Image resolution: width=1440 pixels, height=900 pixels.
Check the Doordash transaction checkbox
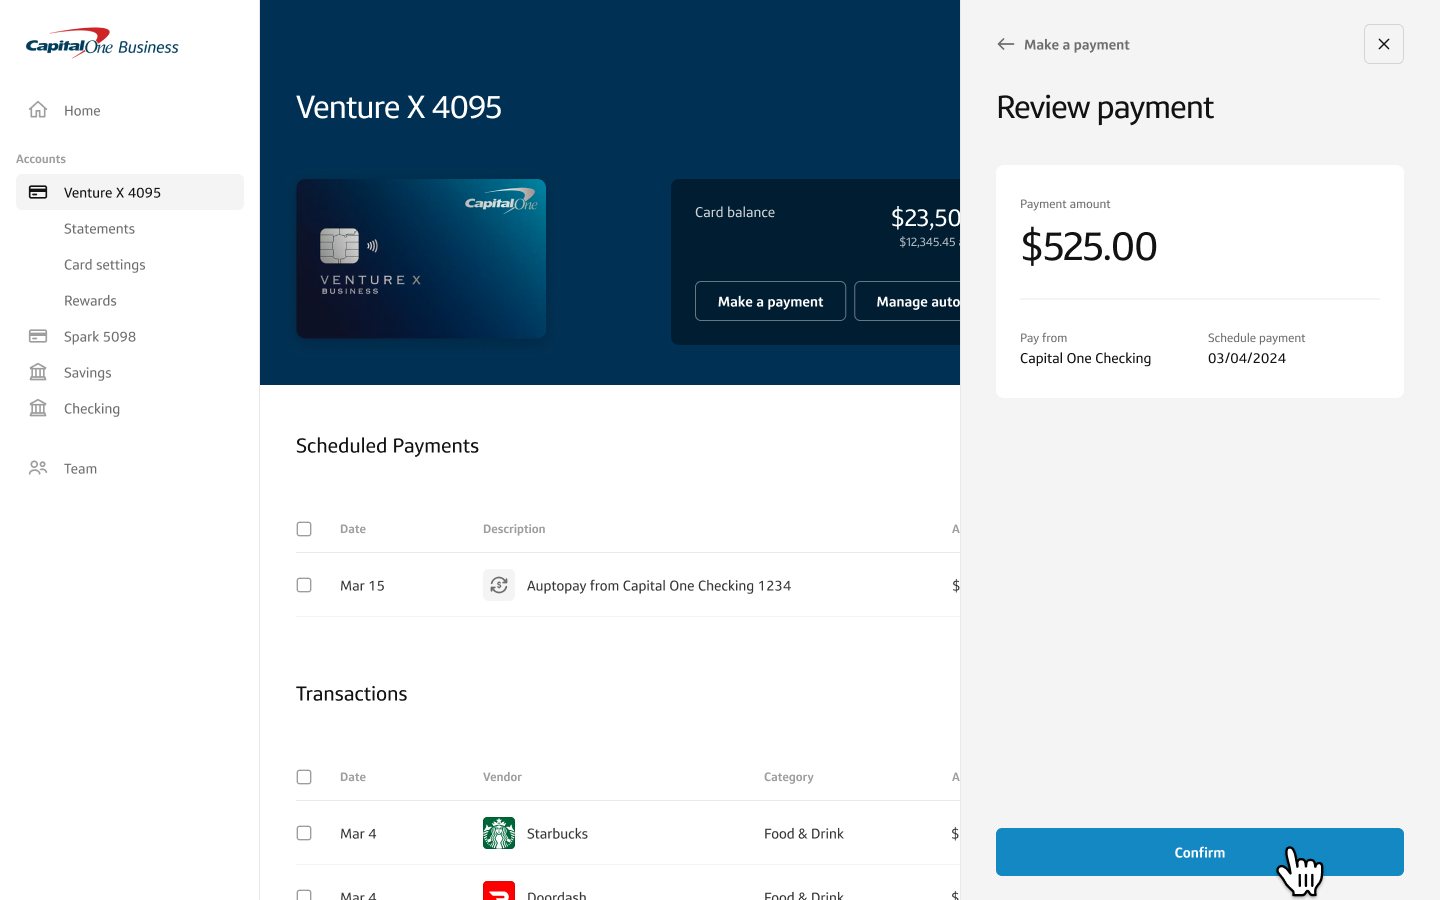pyautogui.click(x=304, y=895)
